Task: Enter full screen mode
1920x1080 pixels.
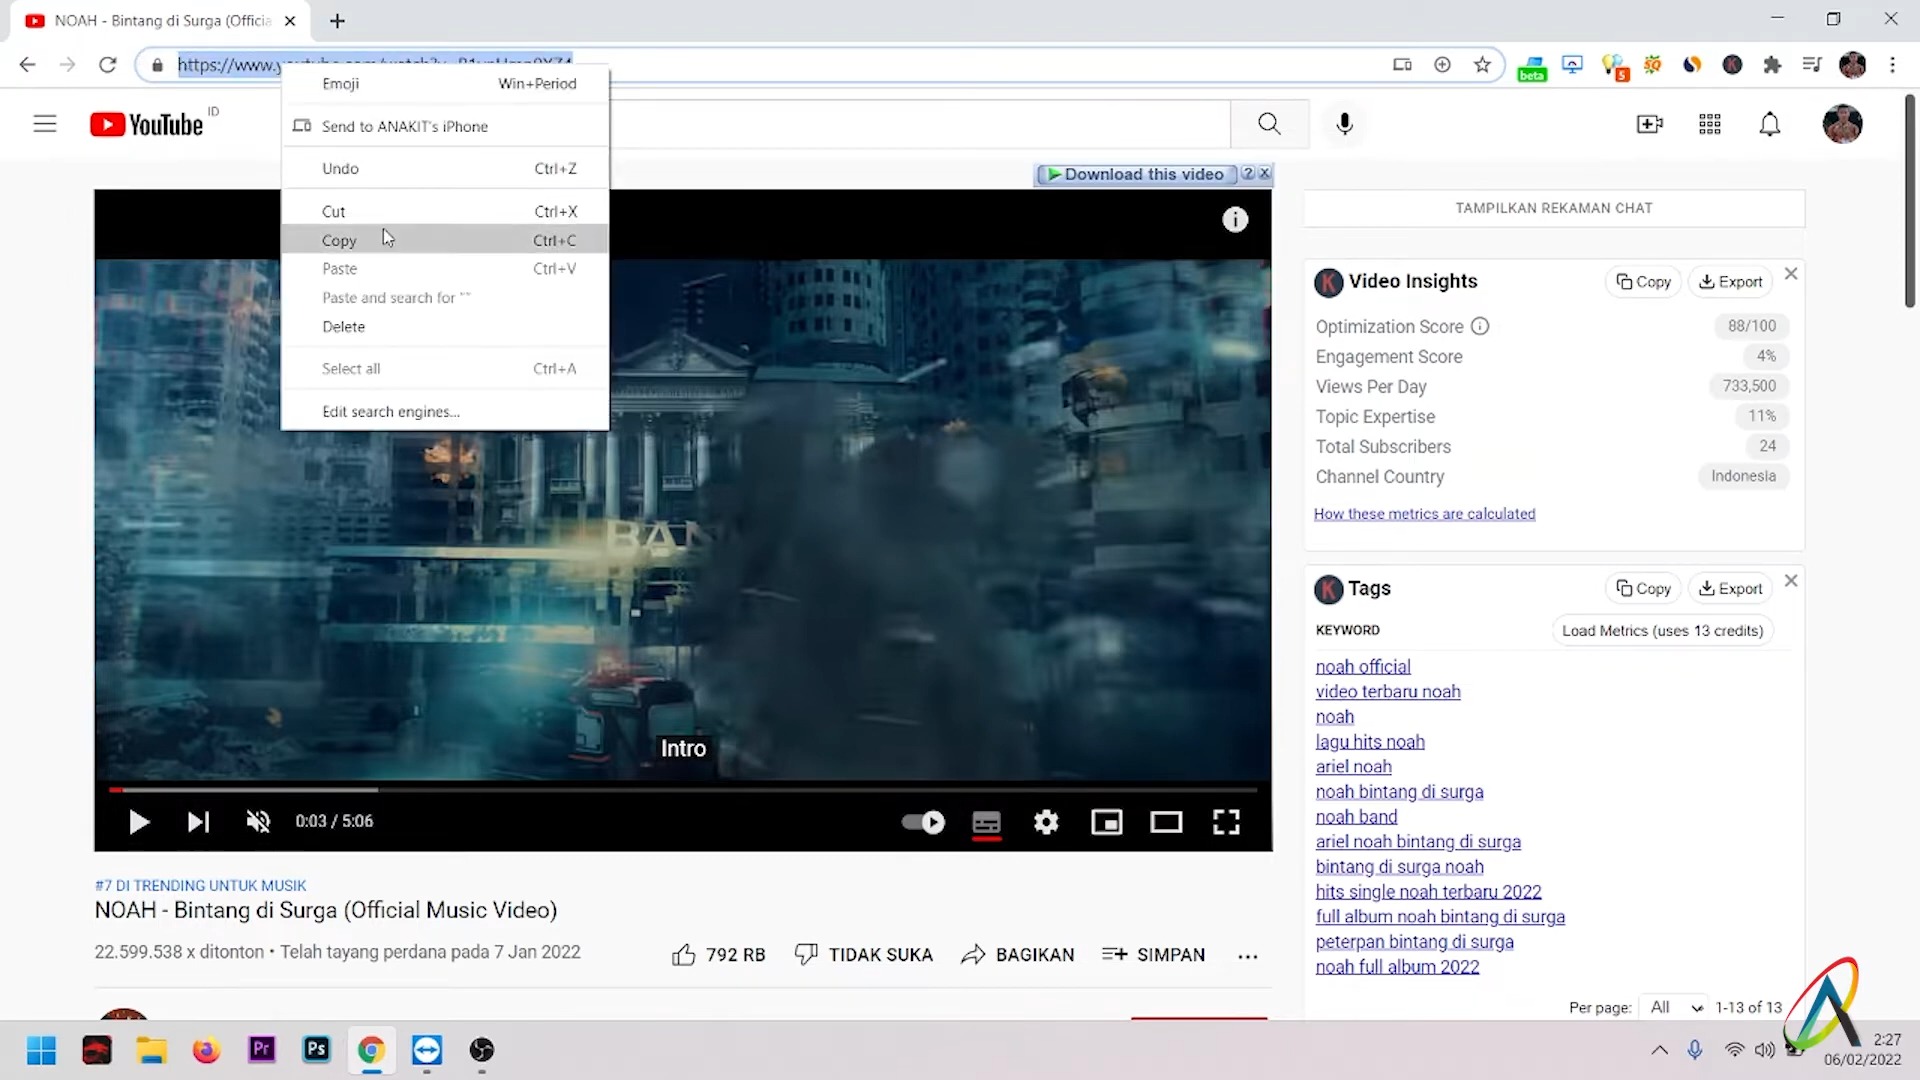Action: click(x=1226, y=822)
